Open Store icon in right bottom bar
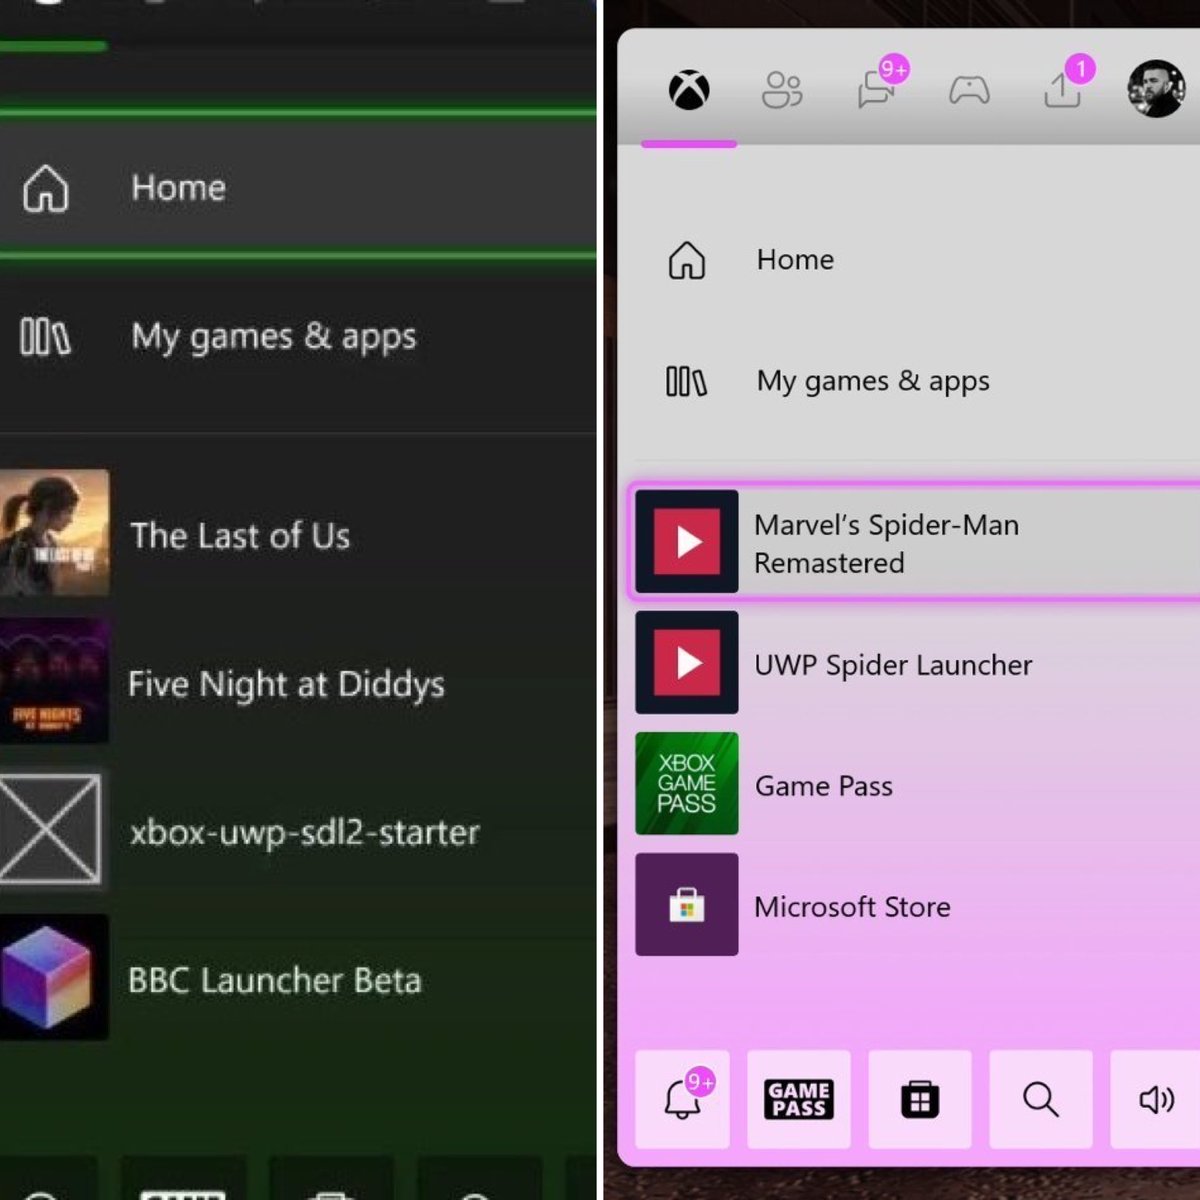Viewport: 1200px width, 1200px height. [920, 1099]
